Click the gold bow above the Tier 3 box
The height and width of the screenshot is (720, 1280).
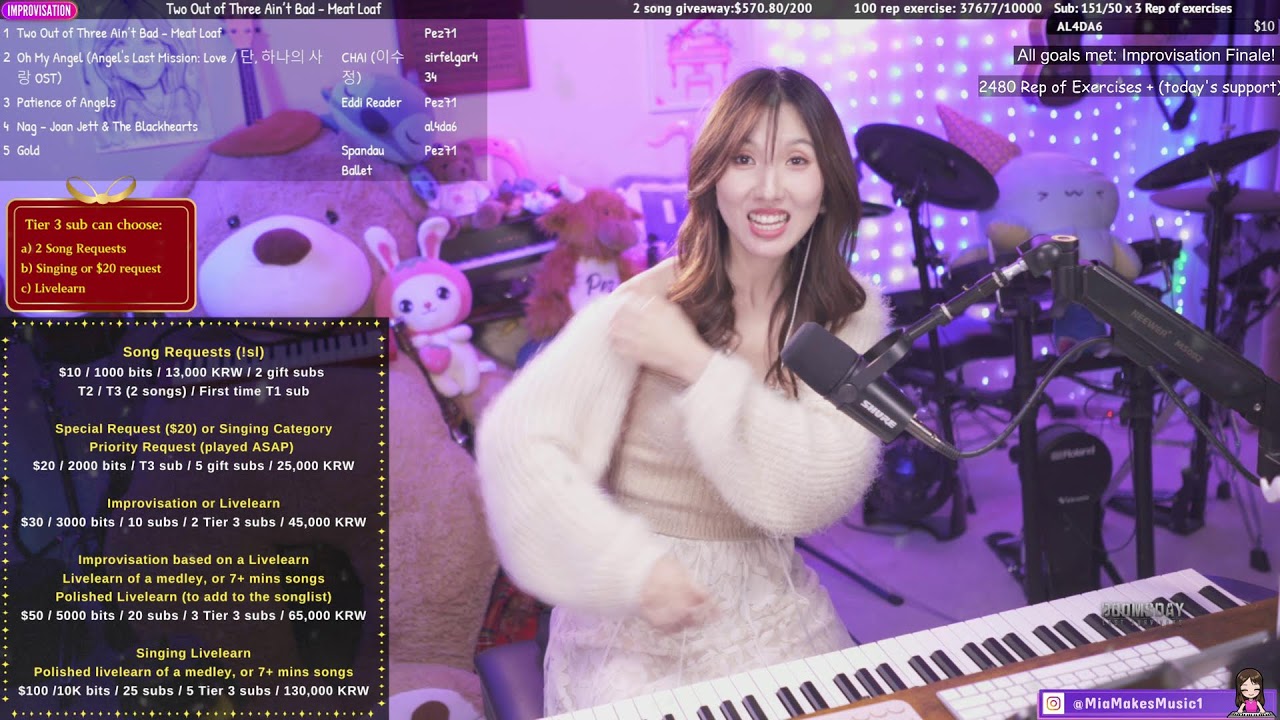[101, 188]
